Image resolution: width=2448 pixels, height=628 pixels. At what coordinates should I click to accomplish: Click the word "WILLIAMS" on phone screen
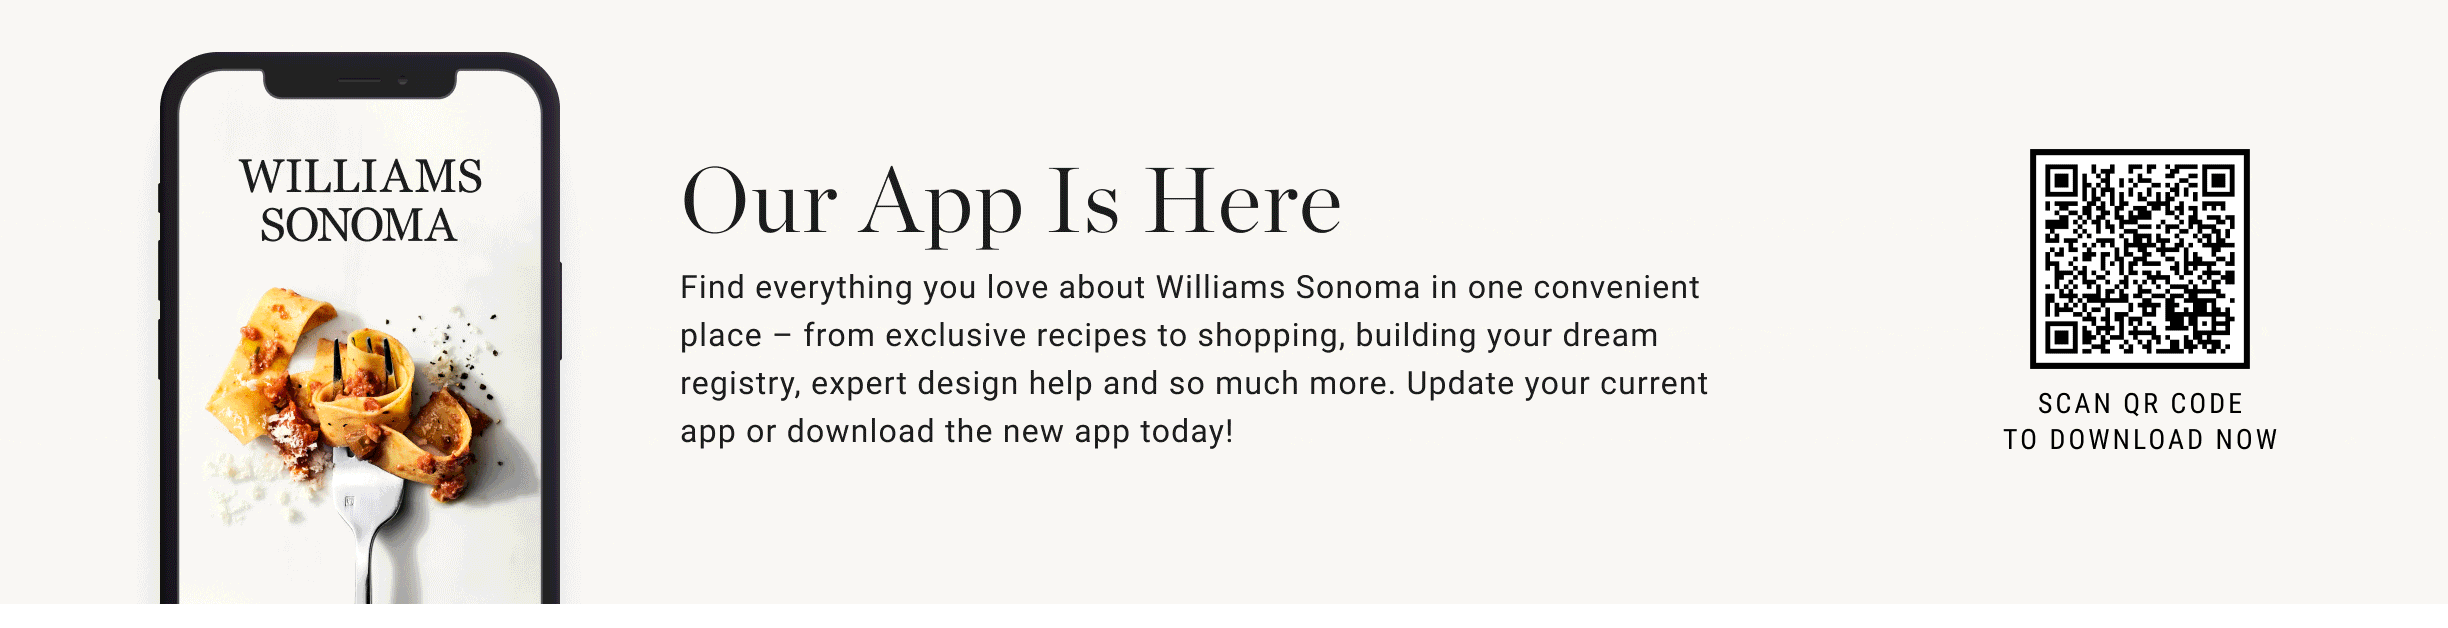pos(360,176)
